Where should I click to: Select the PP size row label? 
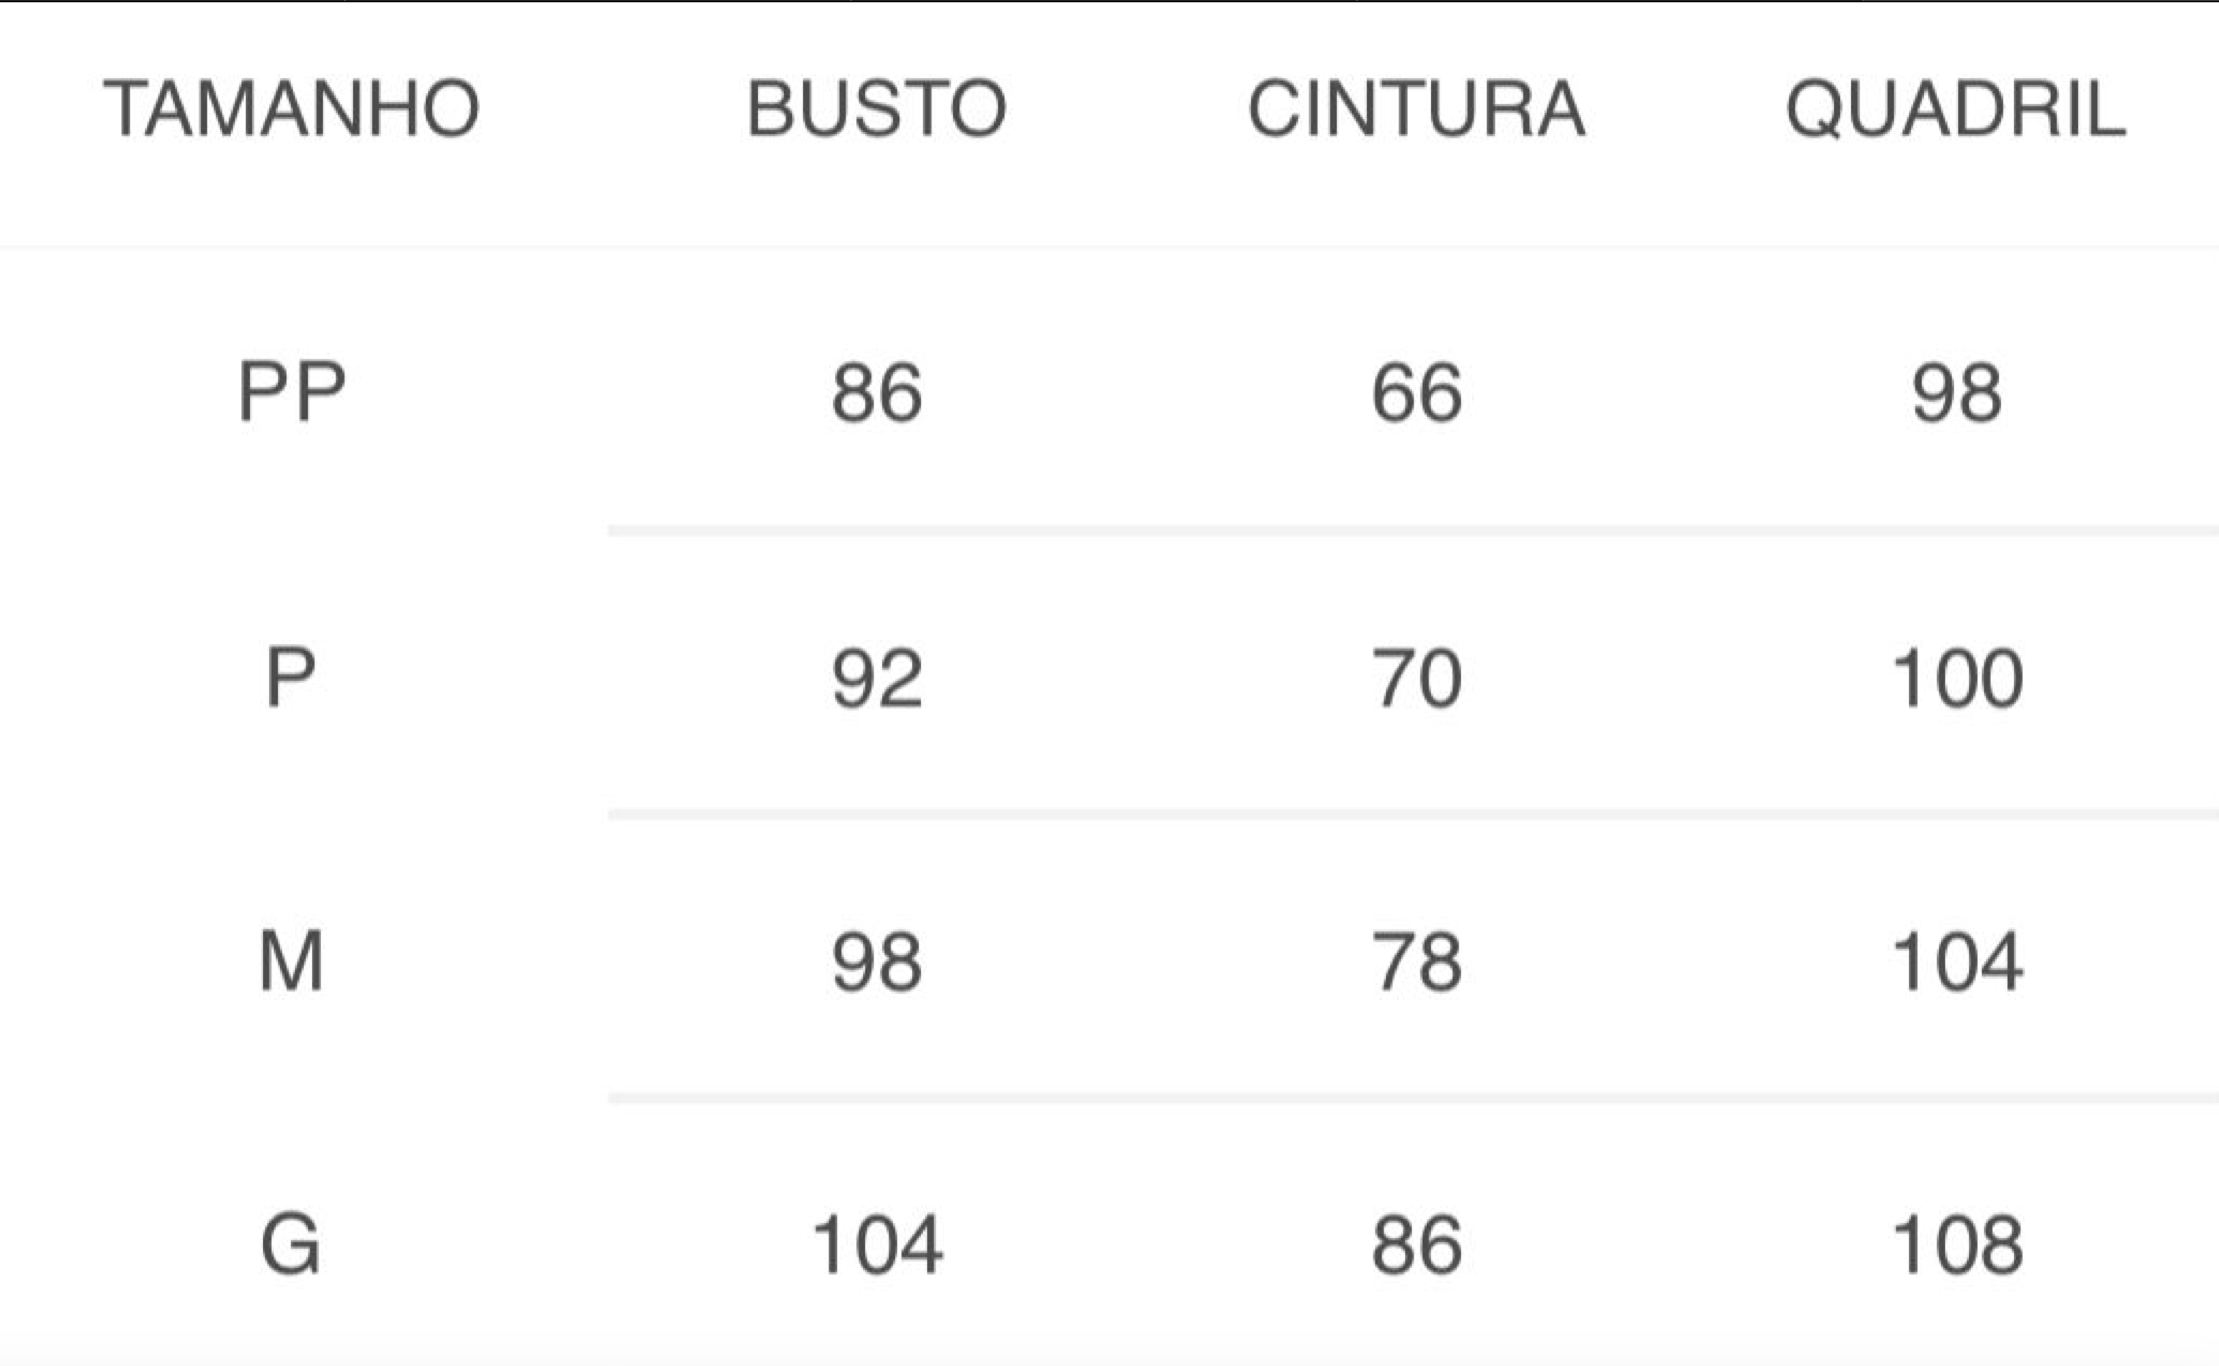coord(291,392)
